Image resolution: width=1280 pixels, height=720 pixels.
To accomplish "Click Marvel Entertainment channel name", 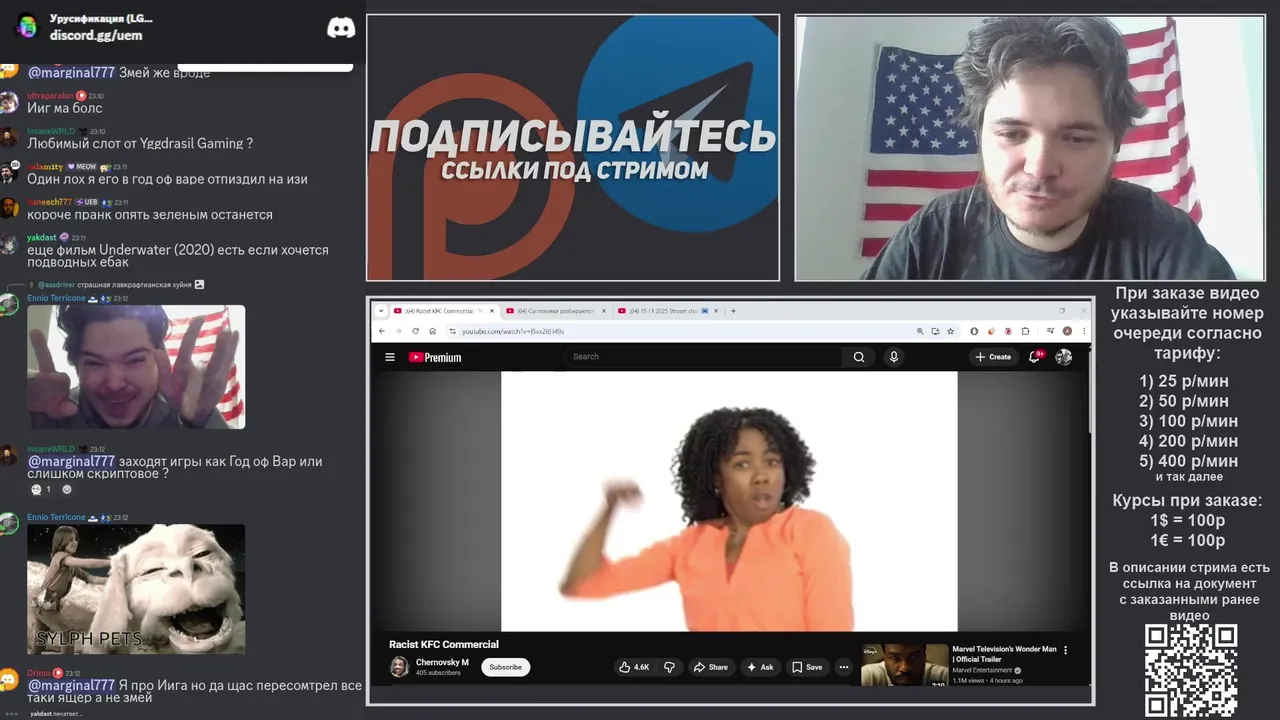I will tap(982, 670).
